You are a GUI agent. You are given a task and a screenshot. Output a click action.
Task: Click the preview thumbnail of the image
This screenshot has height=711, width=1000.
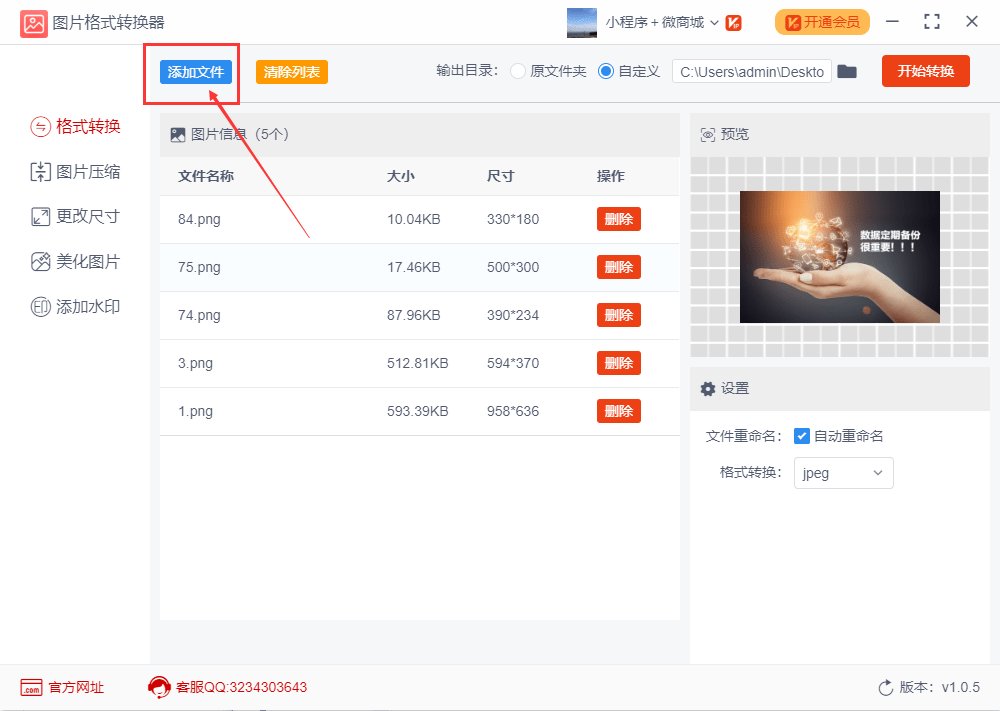pos(839,256)
